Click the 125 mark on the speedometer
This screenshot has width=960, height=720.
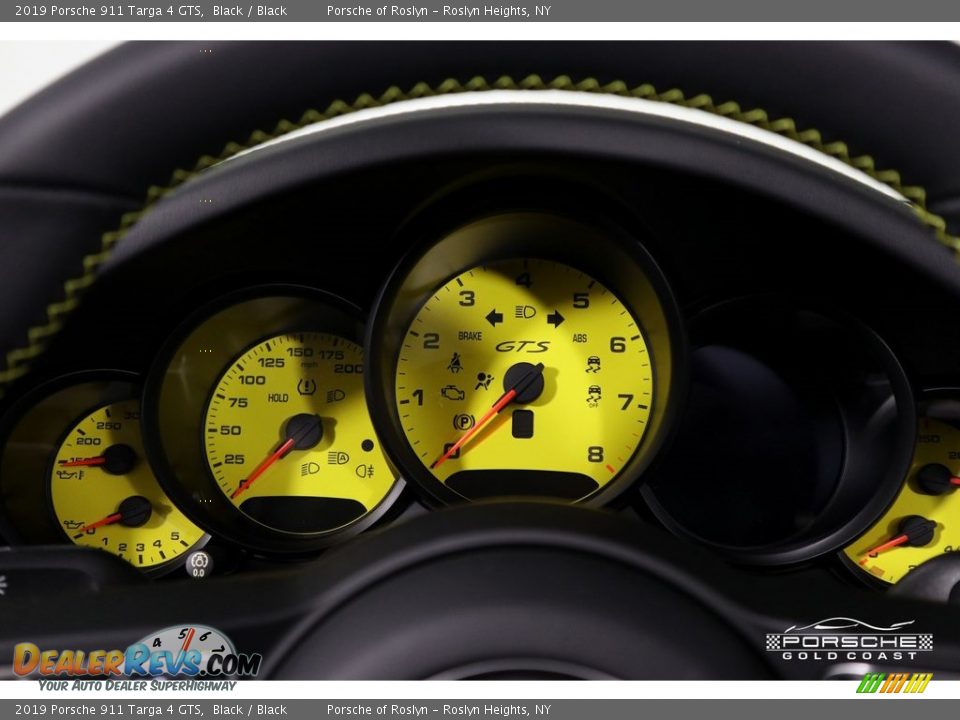[271, 362]
